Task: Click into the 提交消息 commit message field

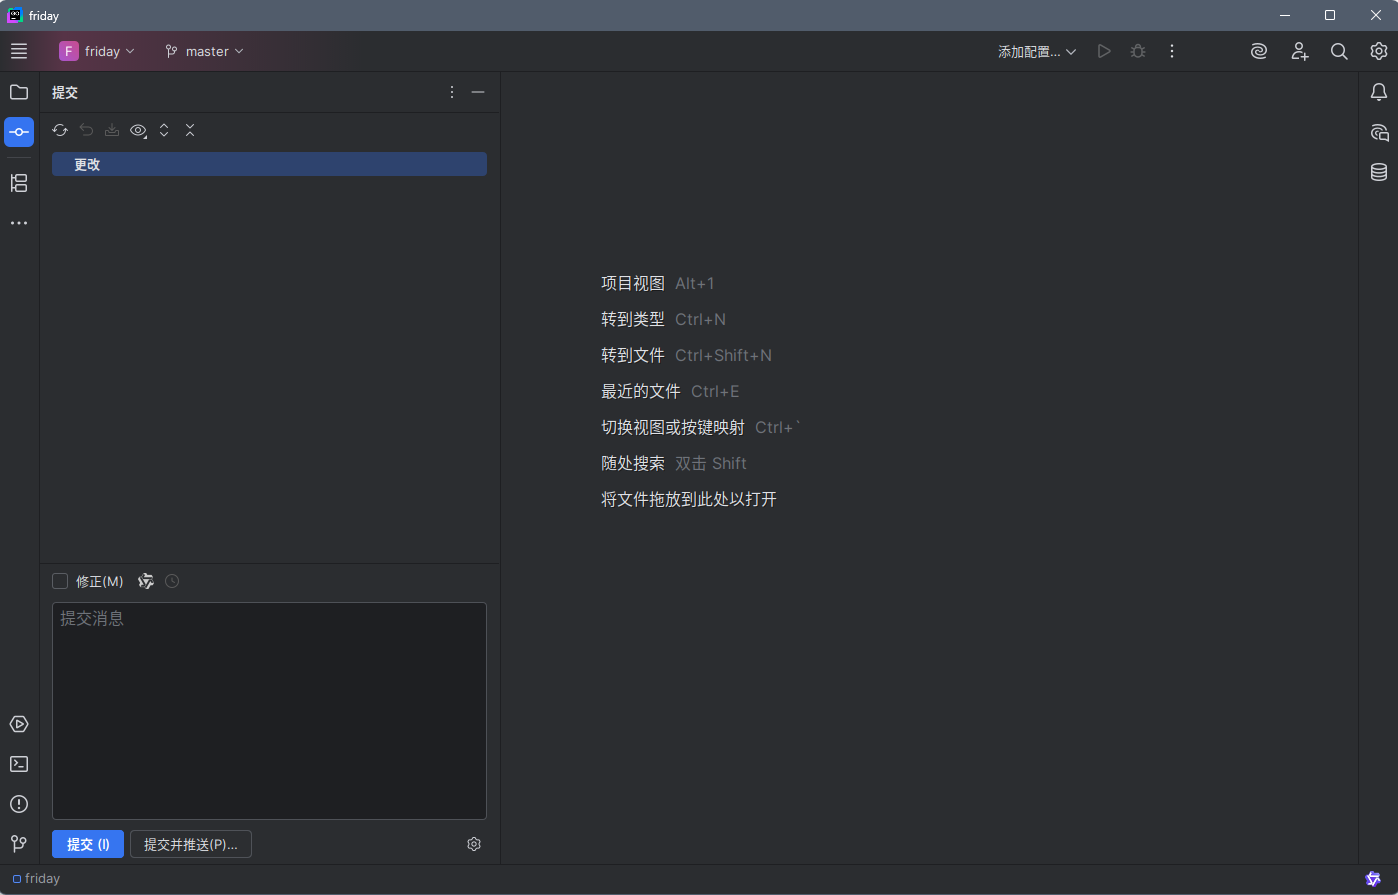Action: [269, 710]
